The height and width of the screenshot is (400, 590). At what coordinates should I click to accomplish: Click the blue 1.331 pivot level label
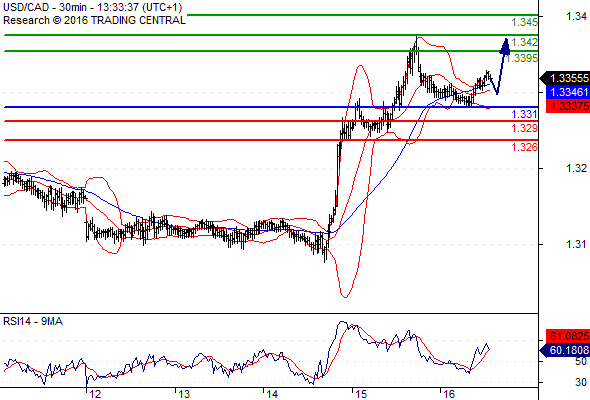click(525, 114)
